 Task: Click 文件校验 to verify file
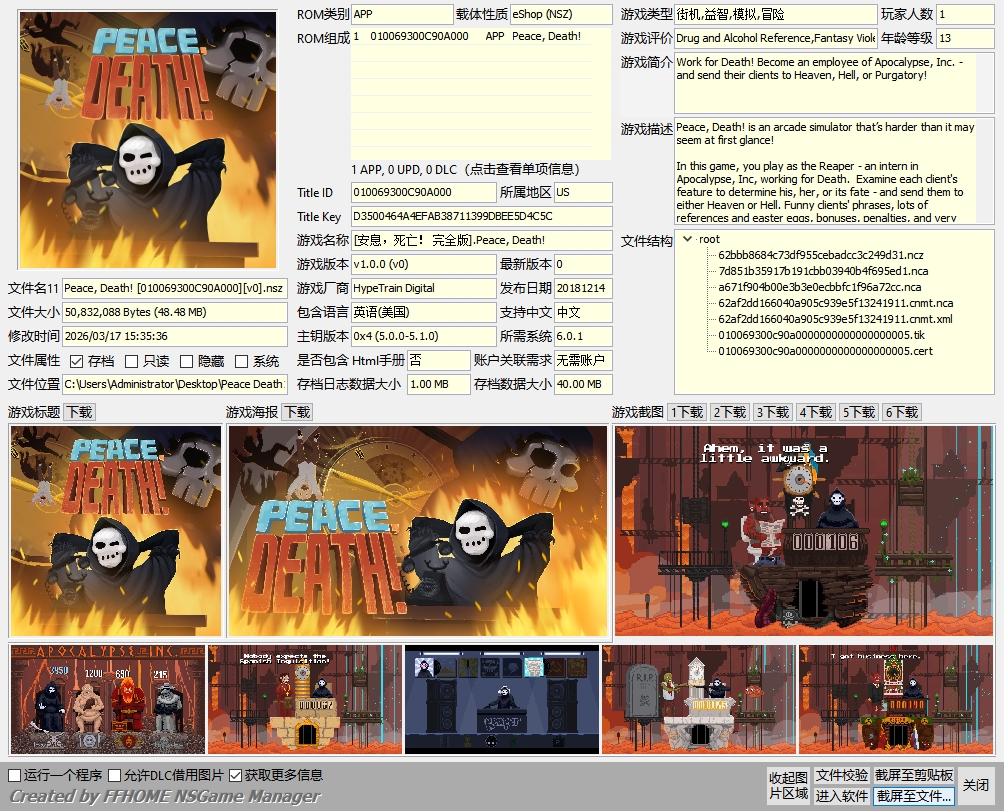[841, 775]
